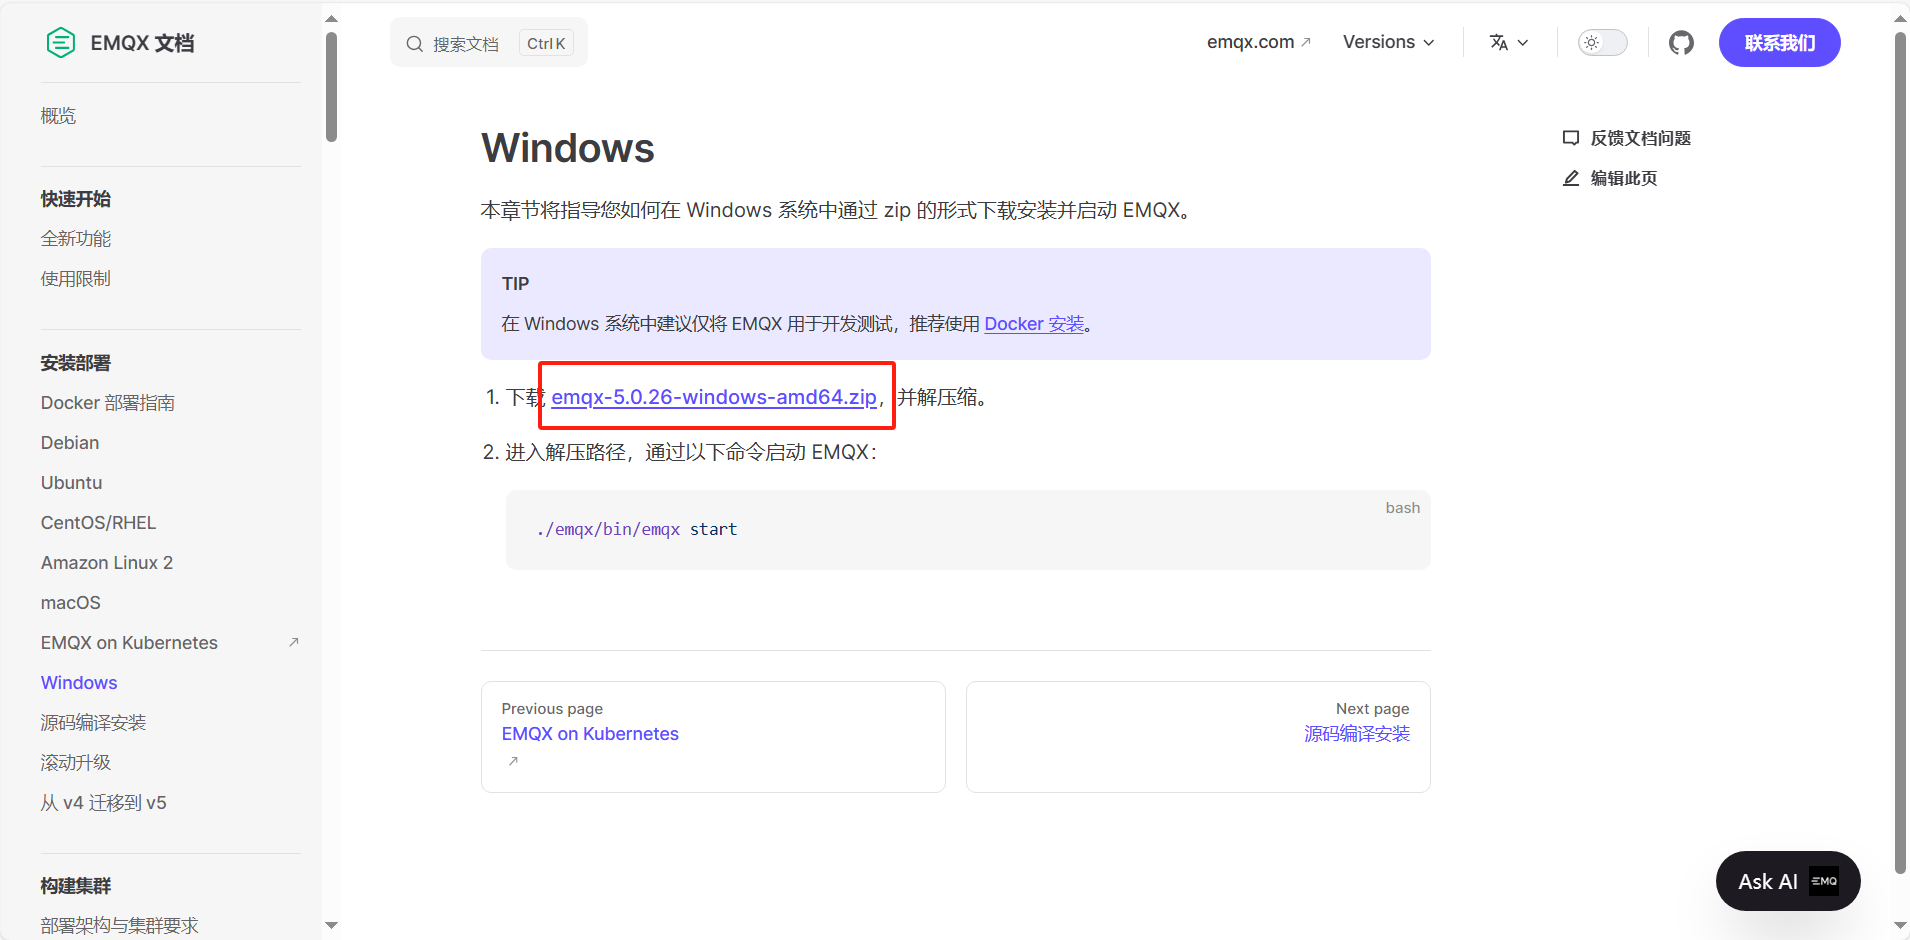Click external arrow icon beside emqx.com
Image resolution: width=1910 pixels, height=940 pixels.
[x=1306, y=42]
